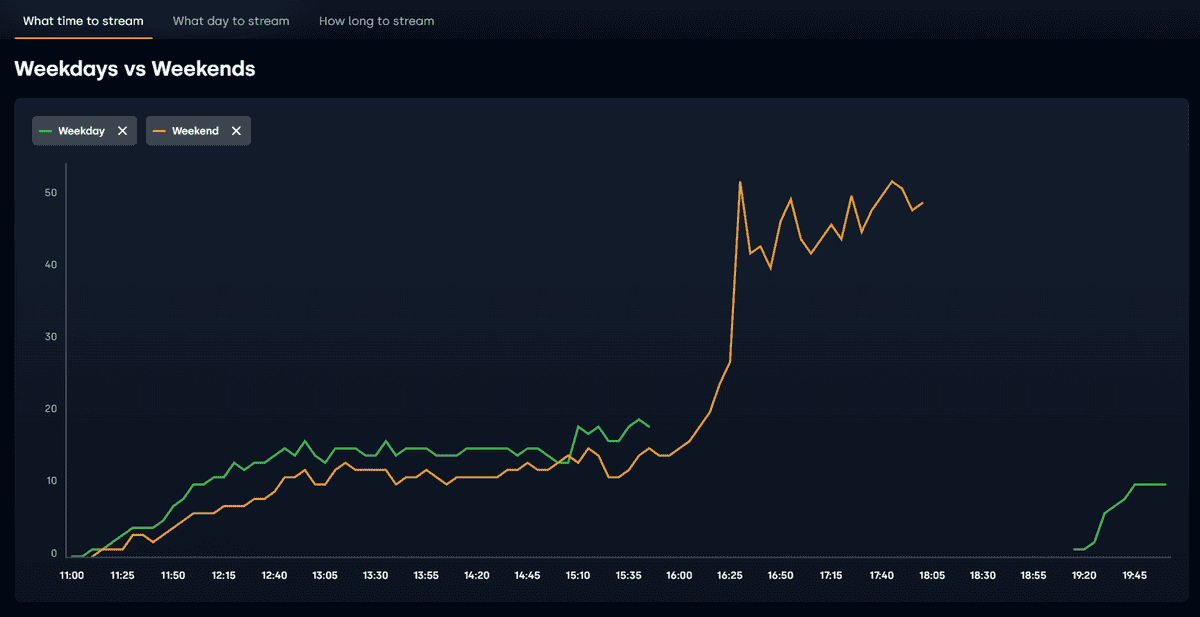This screenshot has width=1200, height=617.
Task: Click the 19:20 x-axis time label
Action: click(1084, 576)
